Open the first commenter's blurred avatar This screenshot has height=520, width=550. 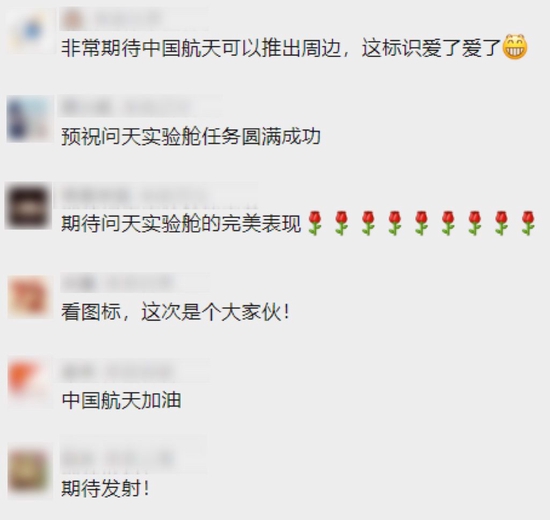point(29,31)
